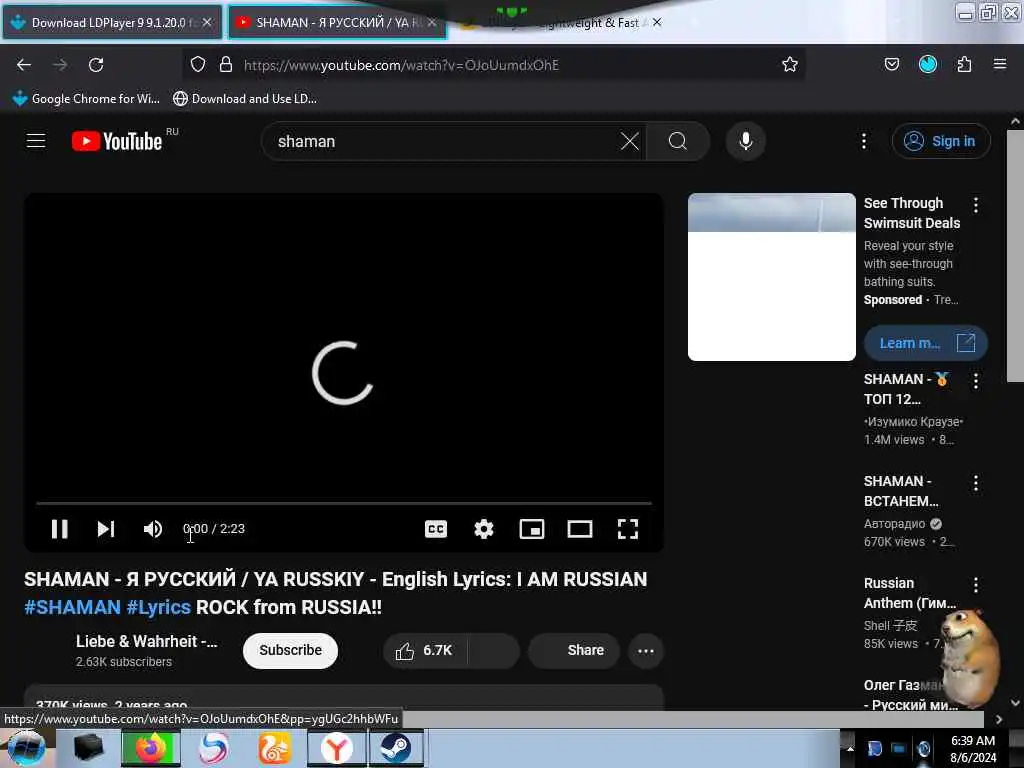The width and height of the screenshot is (1024, 768).
Task: Open options for See Through Swimsuit ad
Action: [976, 205]
